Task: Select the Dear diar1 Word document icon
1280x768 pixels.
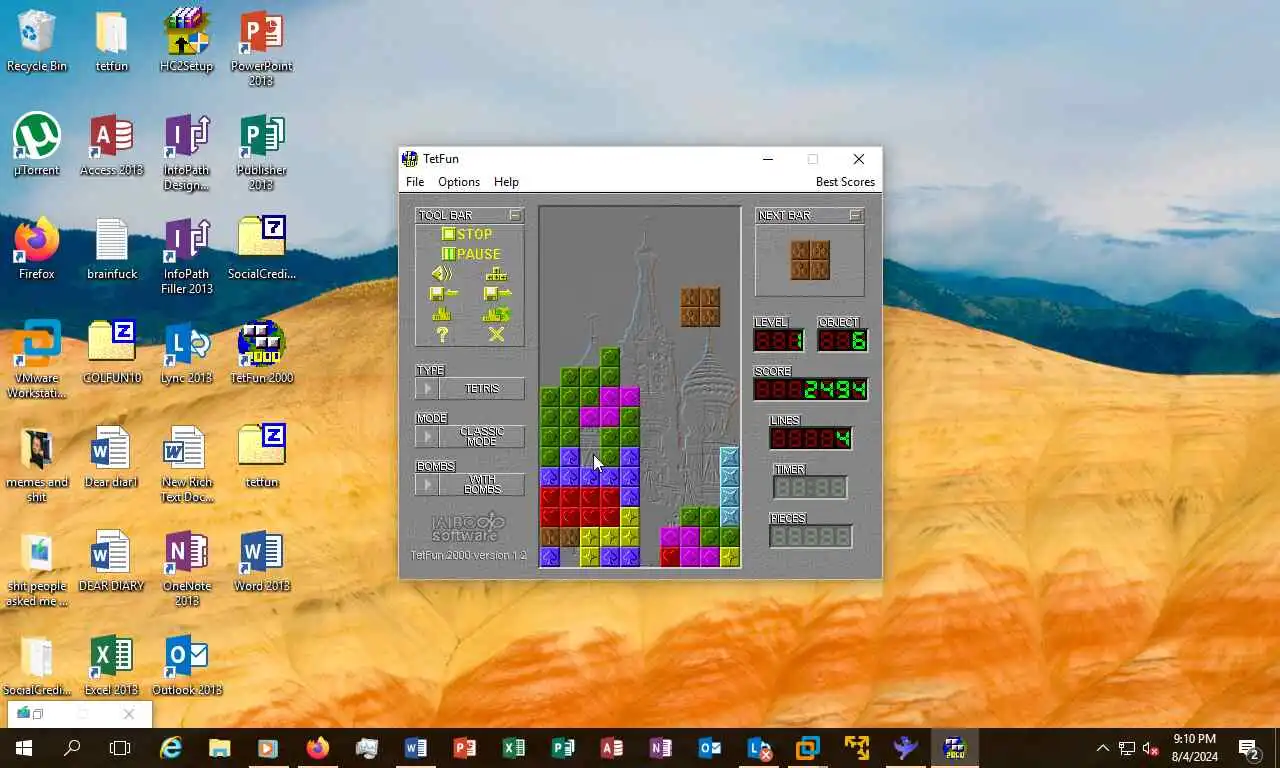Action: point(112,458)
